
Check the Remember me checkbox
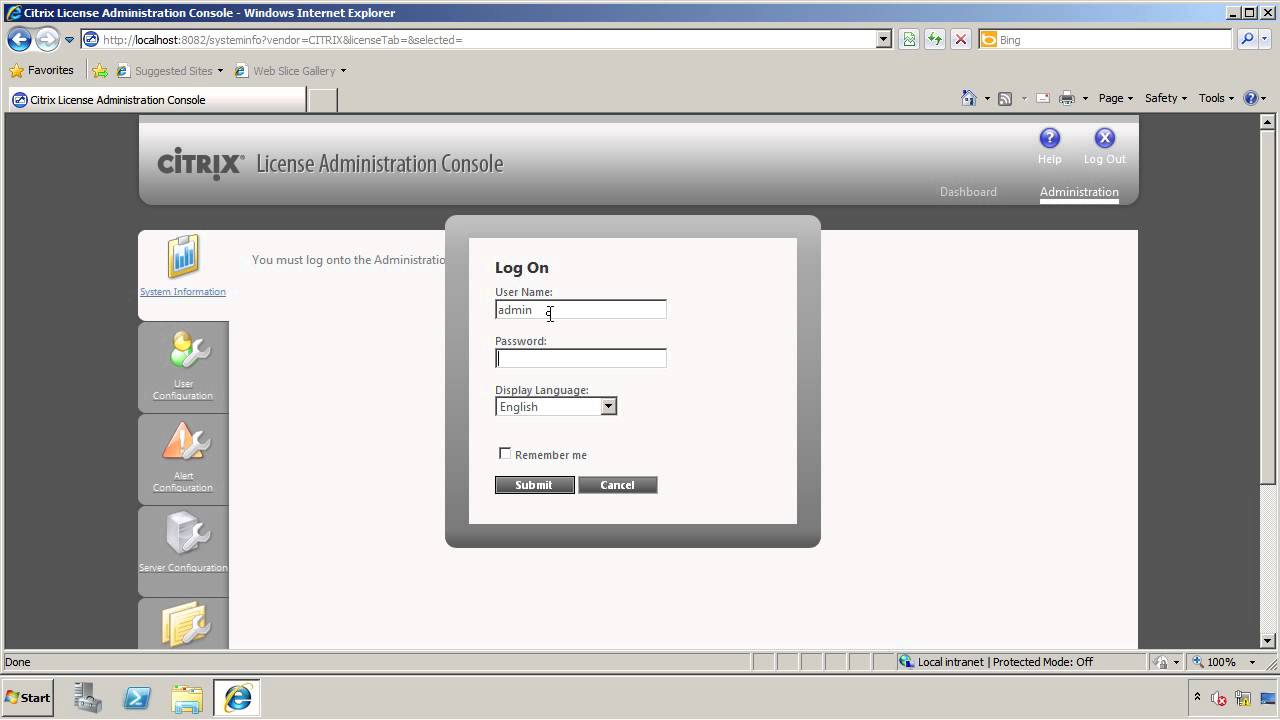click(x=505, y=454)
